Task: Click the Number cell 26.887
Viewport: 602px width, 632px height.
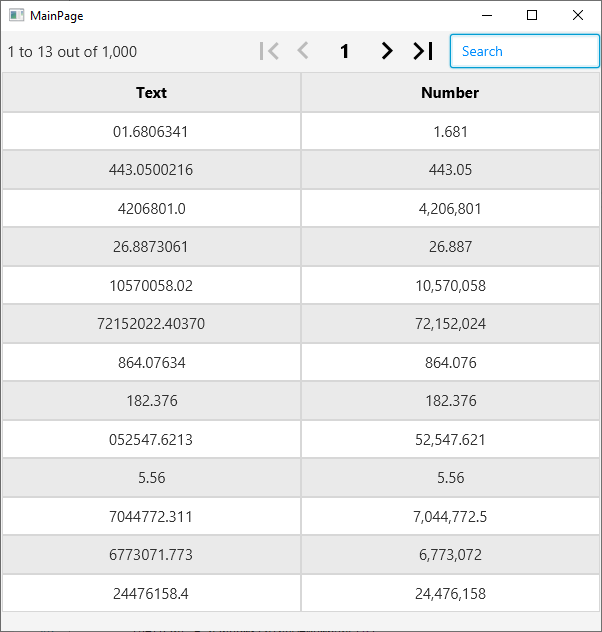Action: pyautogui.click(x=450, y=247)
